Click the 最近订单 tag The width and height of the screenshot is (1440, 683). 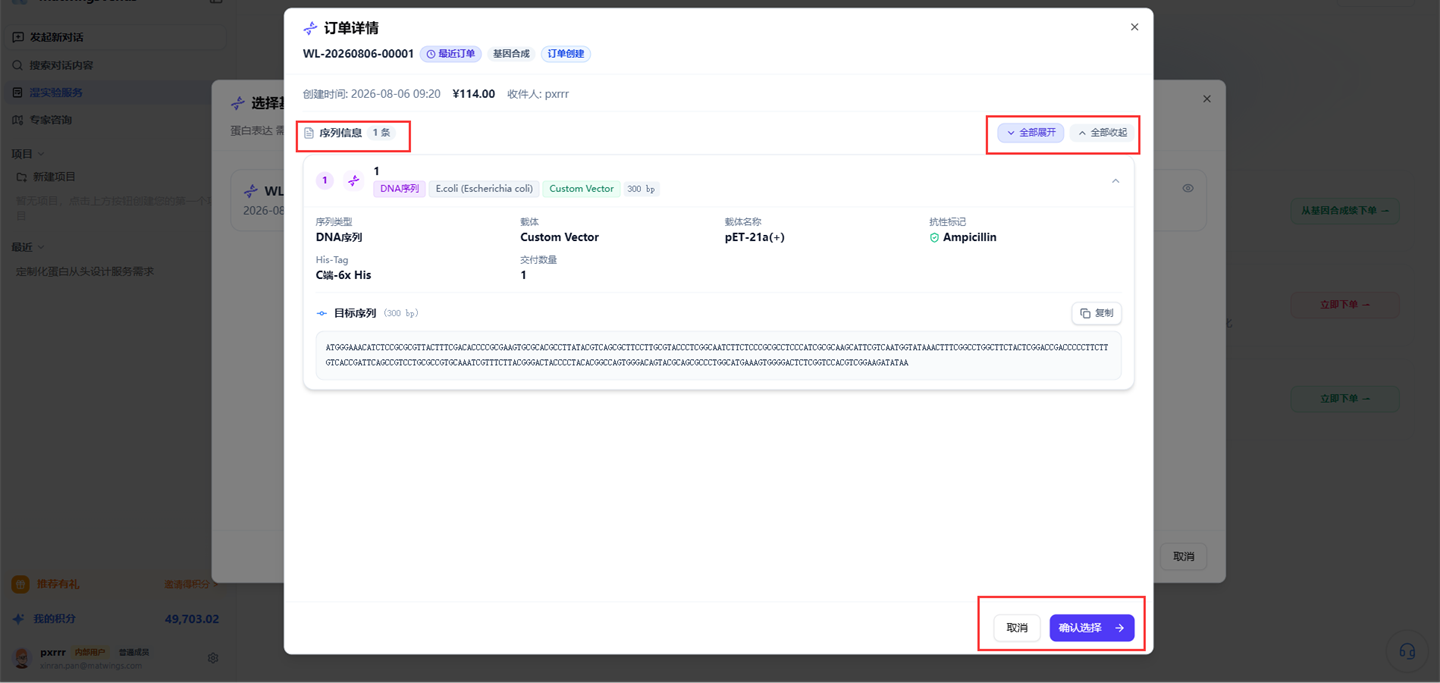(450, 54)
